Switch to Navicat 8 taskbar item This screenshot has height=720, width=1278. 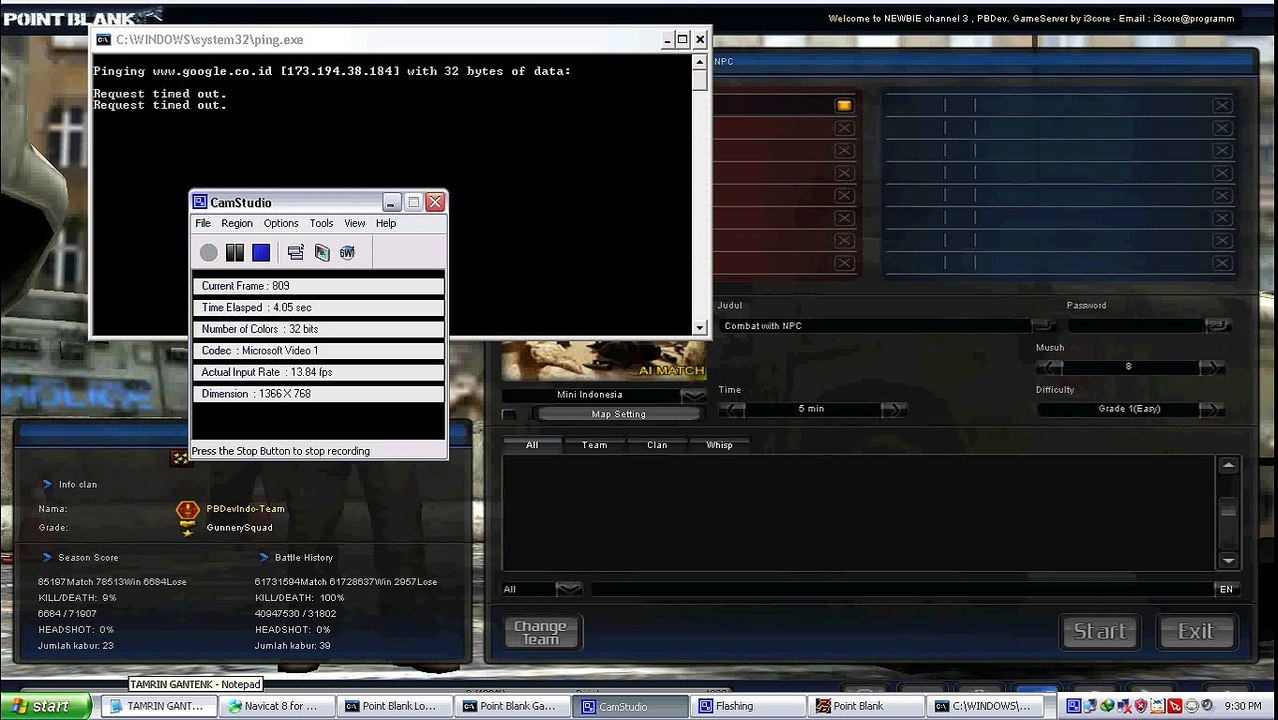pyautogui.click(x=276, y=706)
